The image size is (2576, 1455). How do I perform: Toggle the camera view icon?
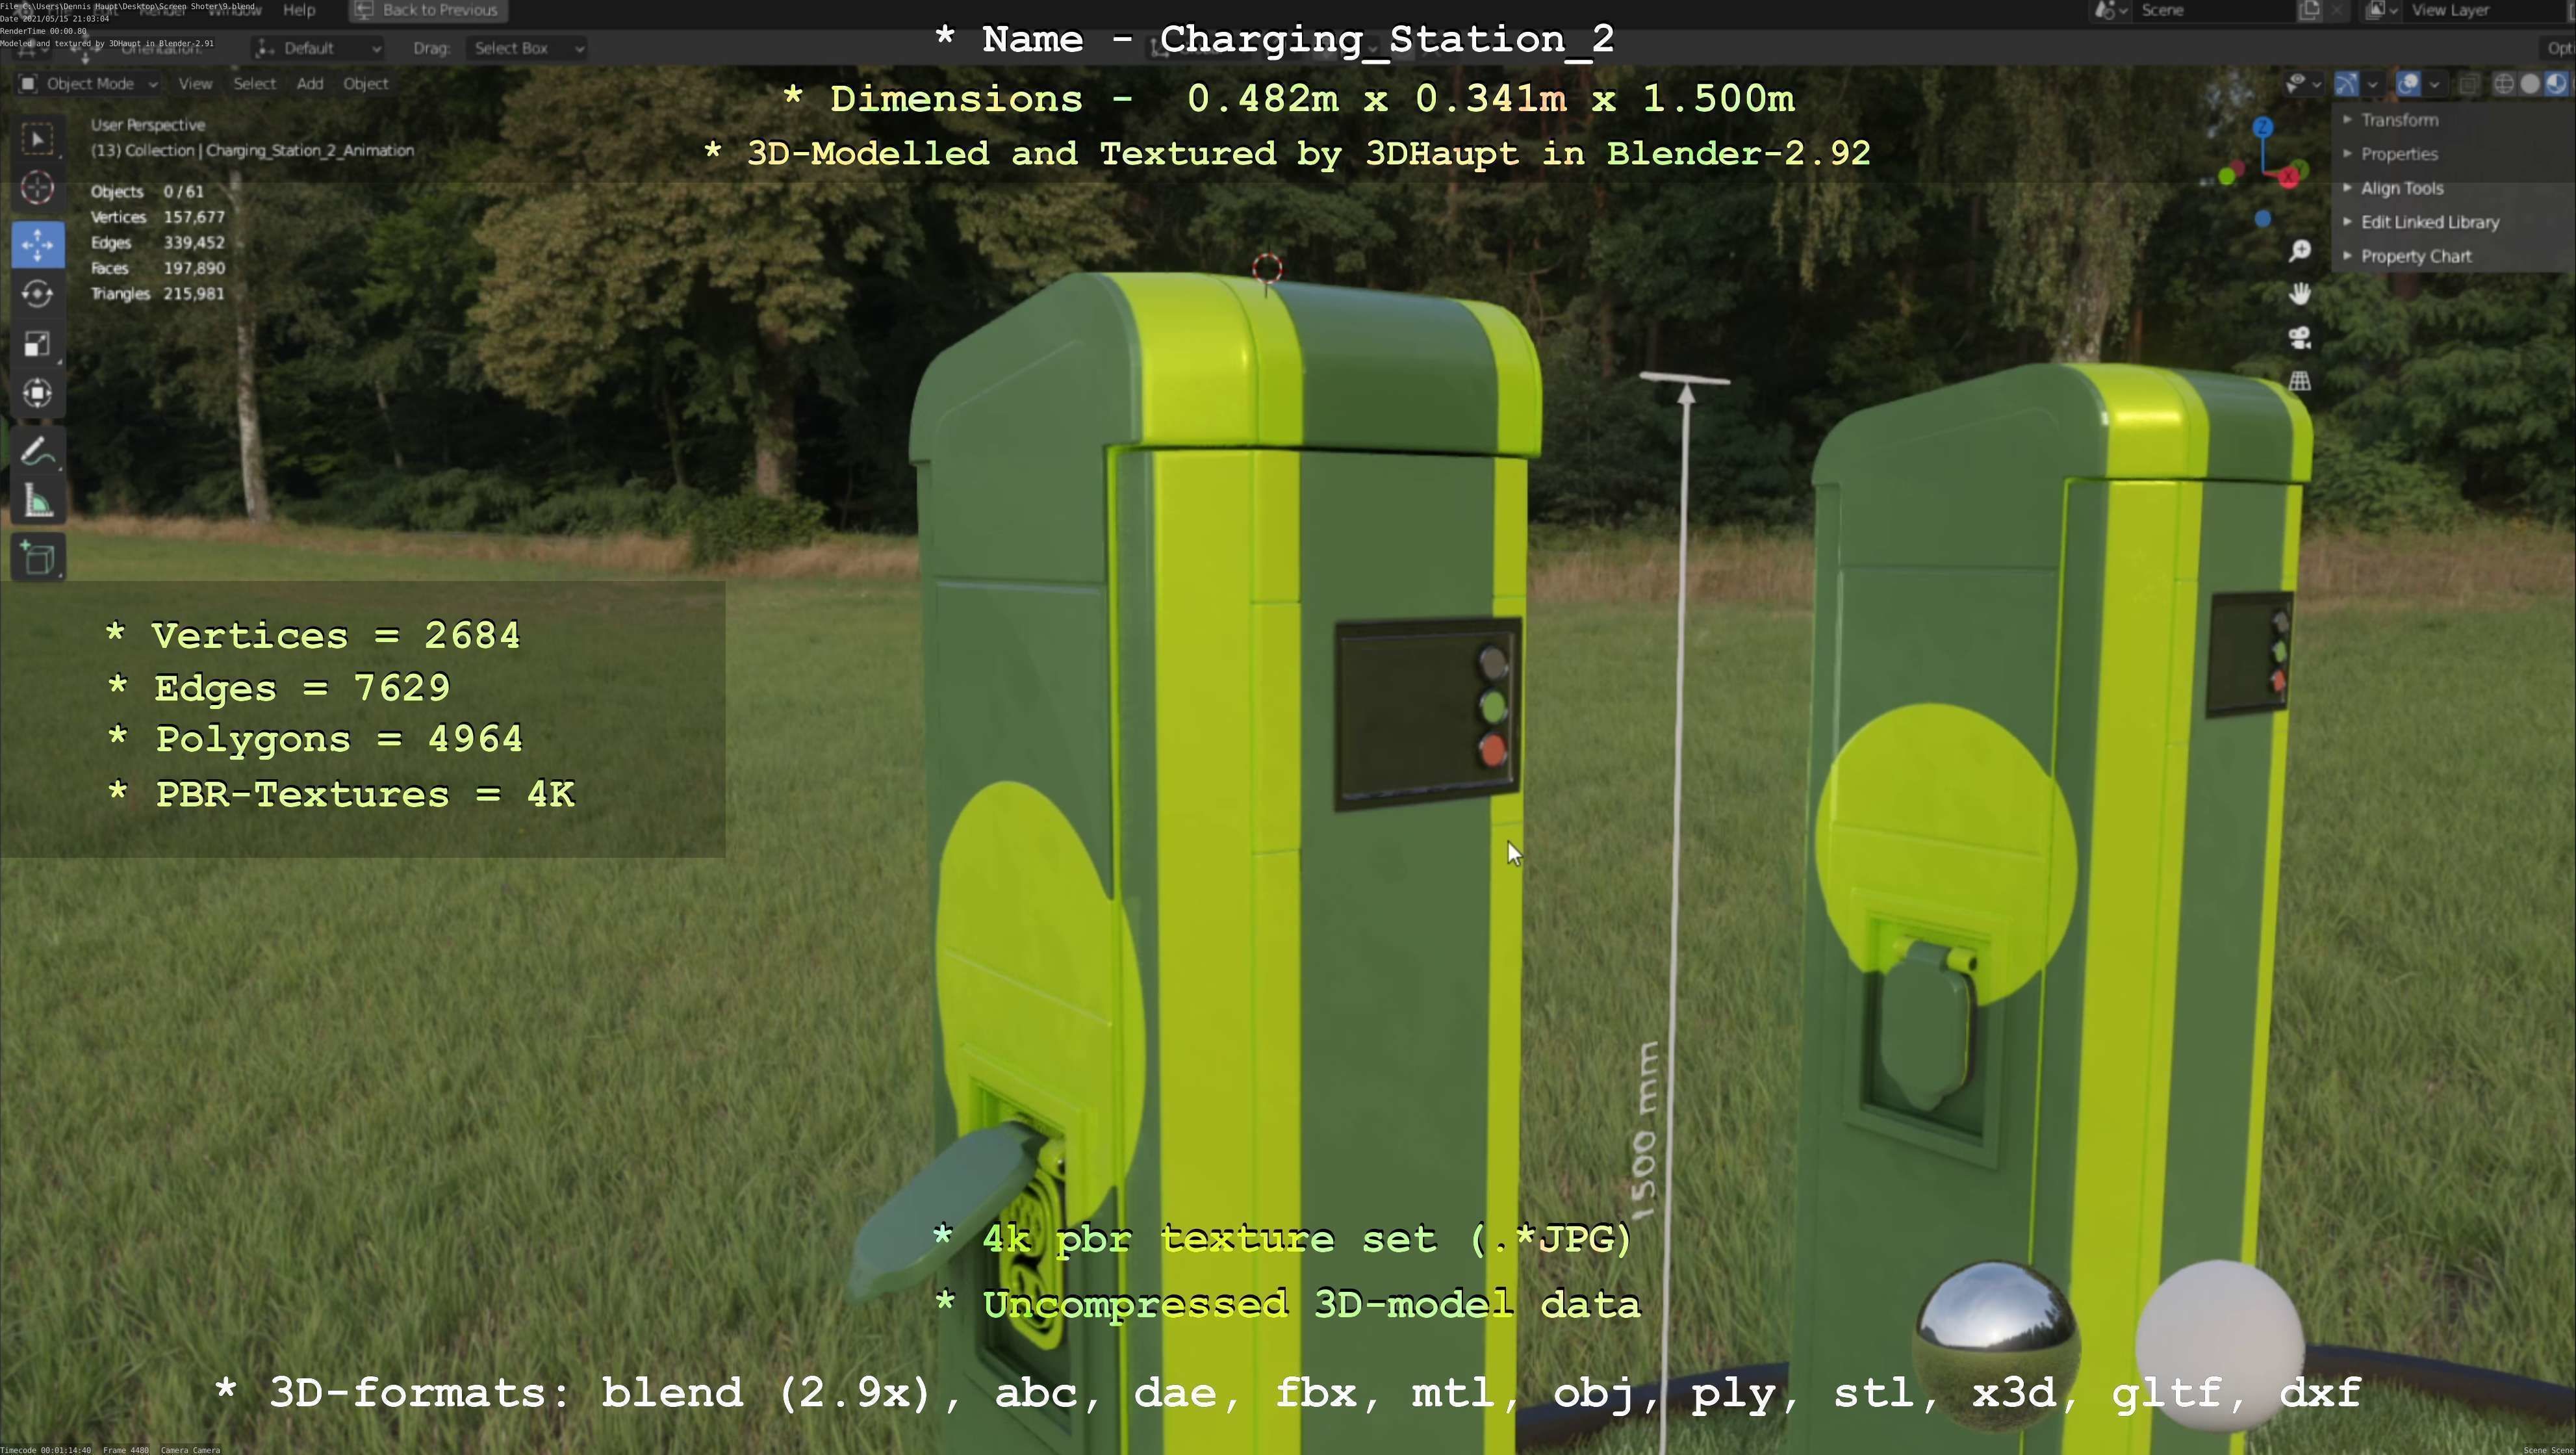point(2300,338)
